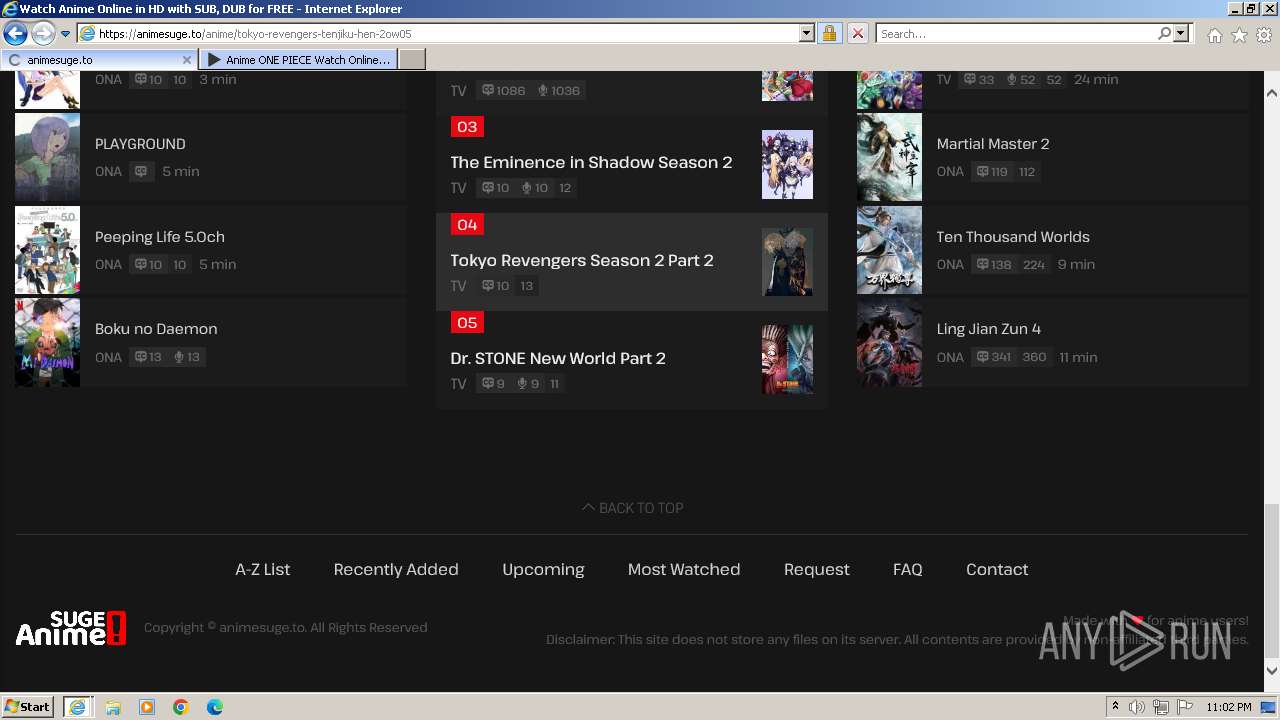
Task: Open Tokyo Revengers Season 2 Part 2
Action: pyautogui.click(x=582, y=260)
